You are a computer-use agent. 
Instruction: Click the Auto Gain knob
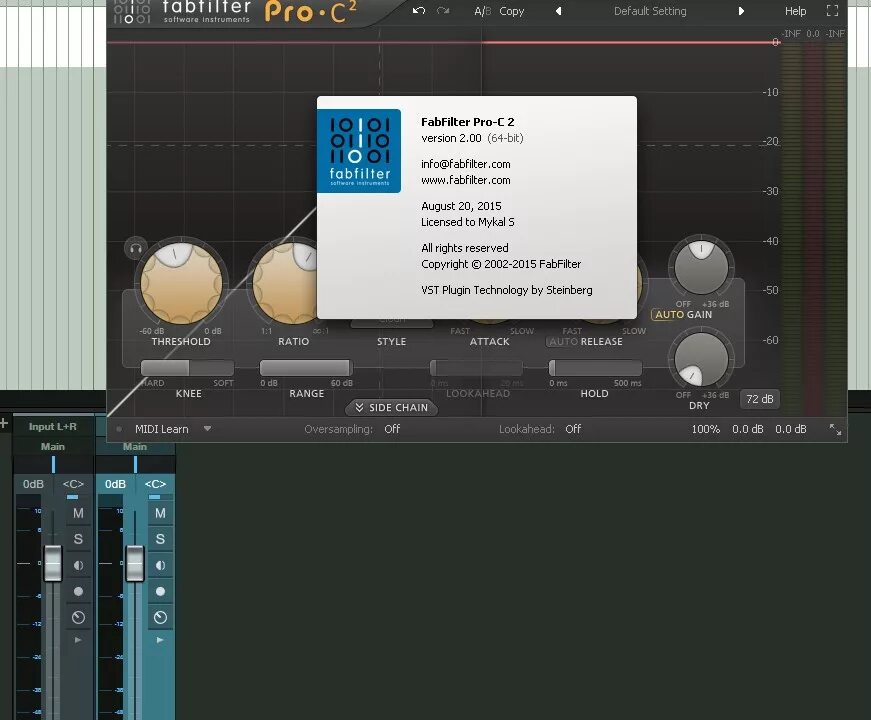point(701,267)
